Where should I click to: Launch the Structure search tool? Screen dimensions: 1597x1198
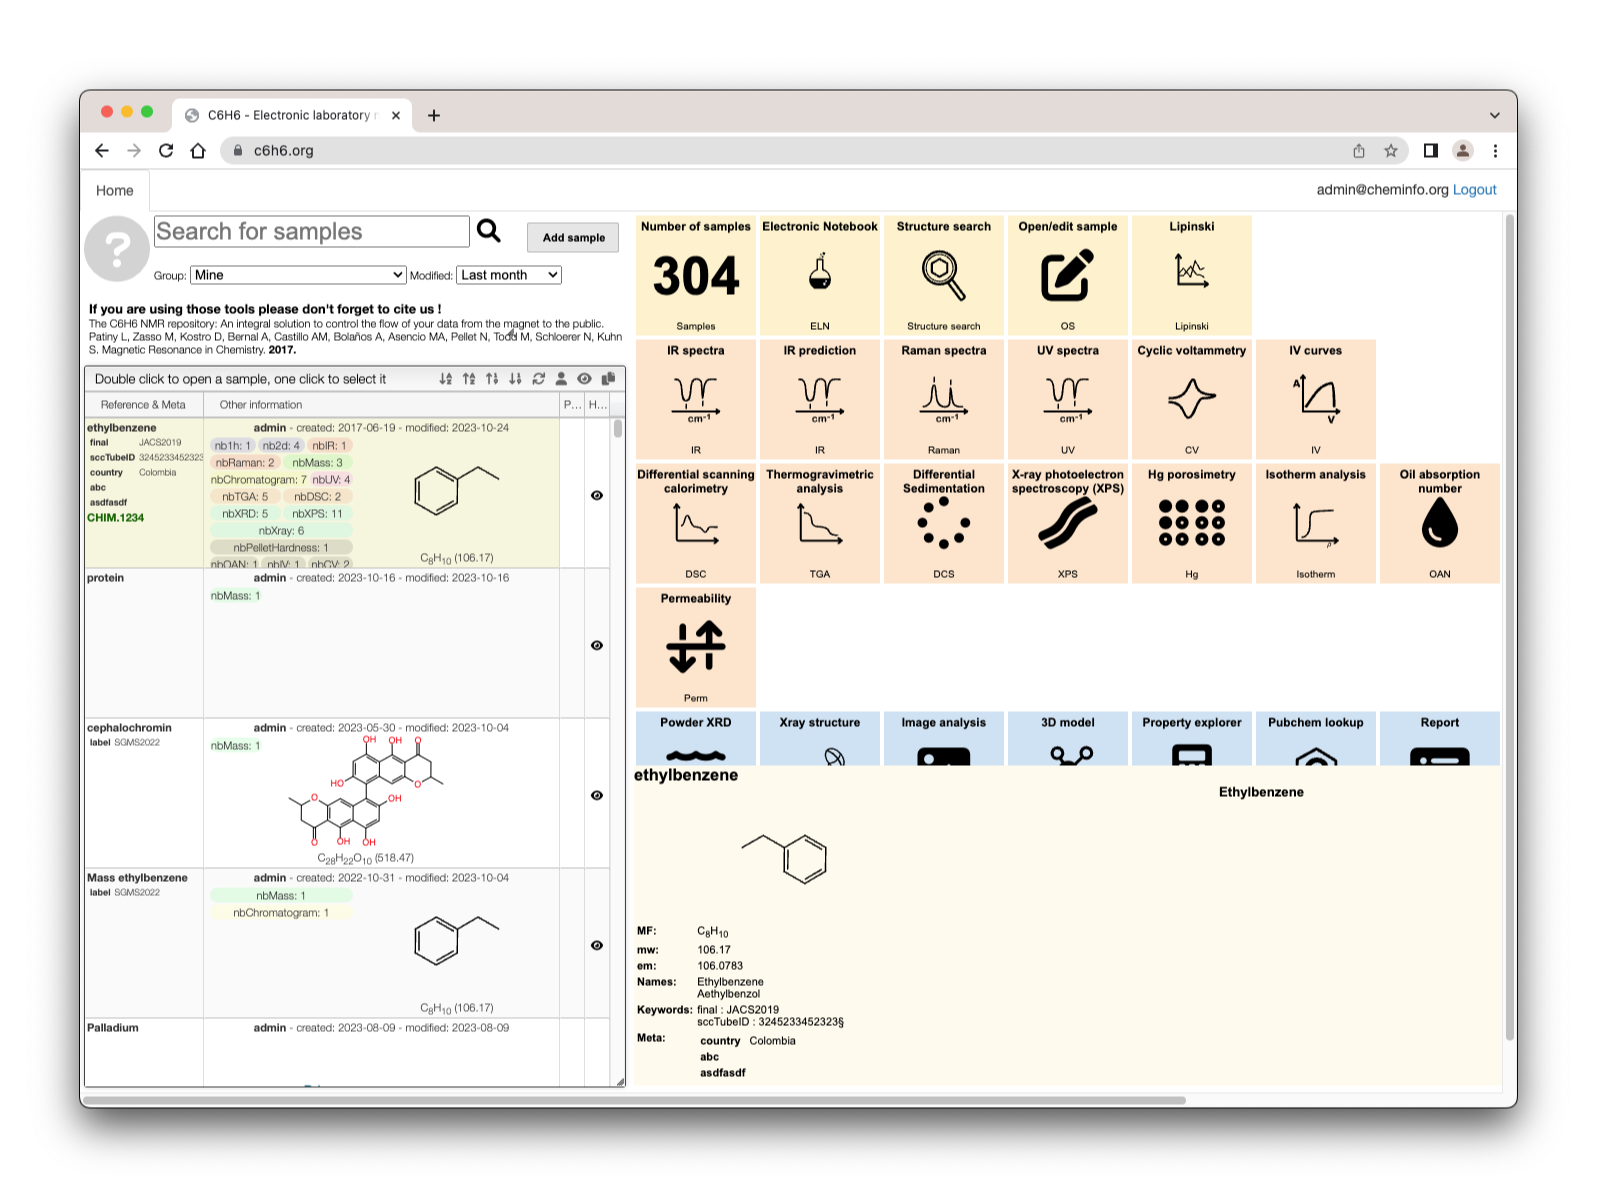pos(943,275)
